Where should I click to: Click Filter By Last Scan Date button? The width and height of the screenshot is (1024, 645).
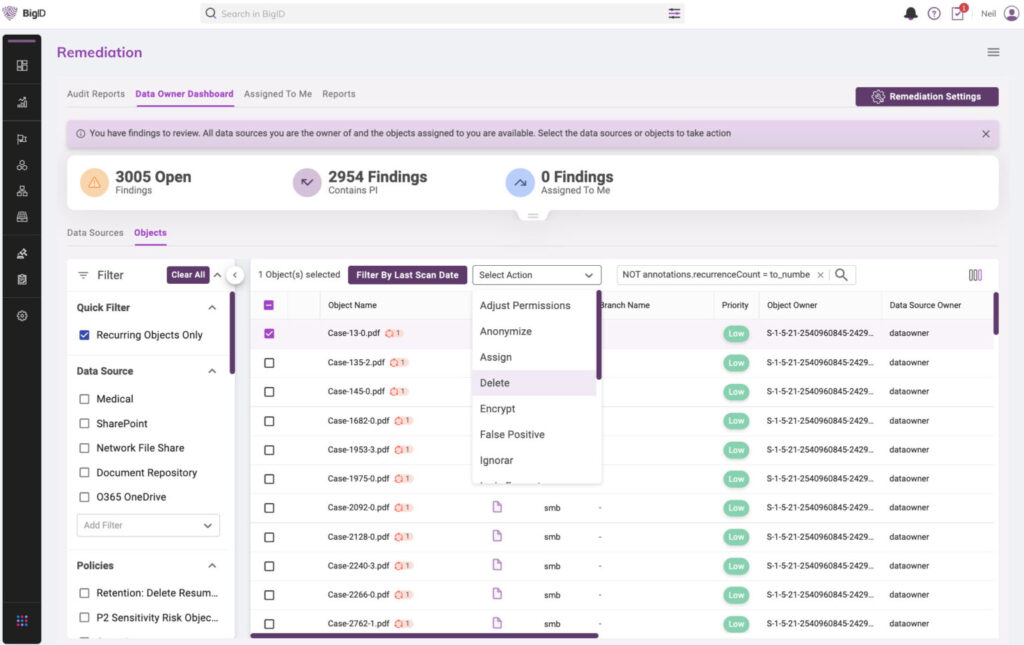[407, 275]
